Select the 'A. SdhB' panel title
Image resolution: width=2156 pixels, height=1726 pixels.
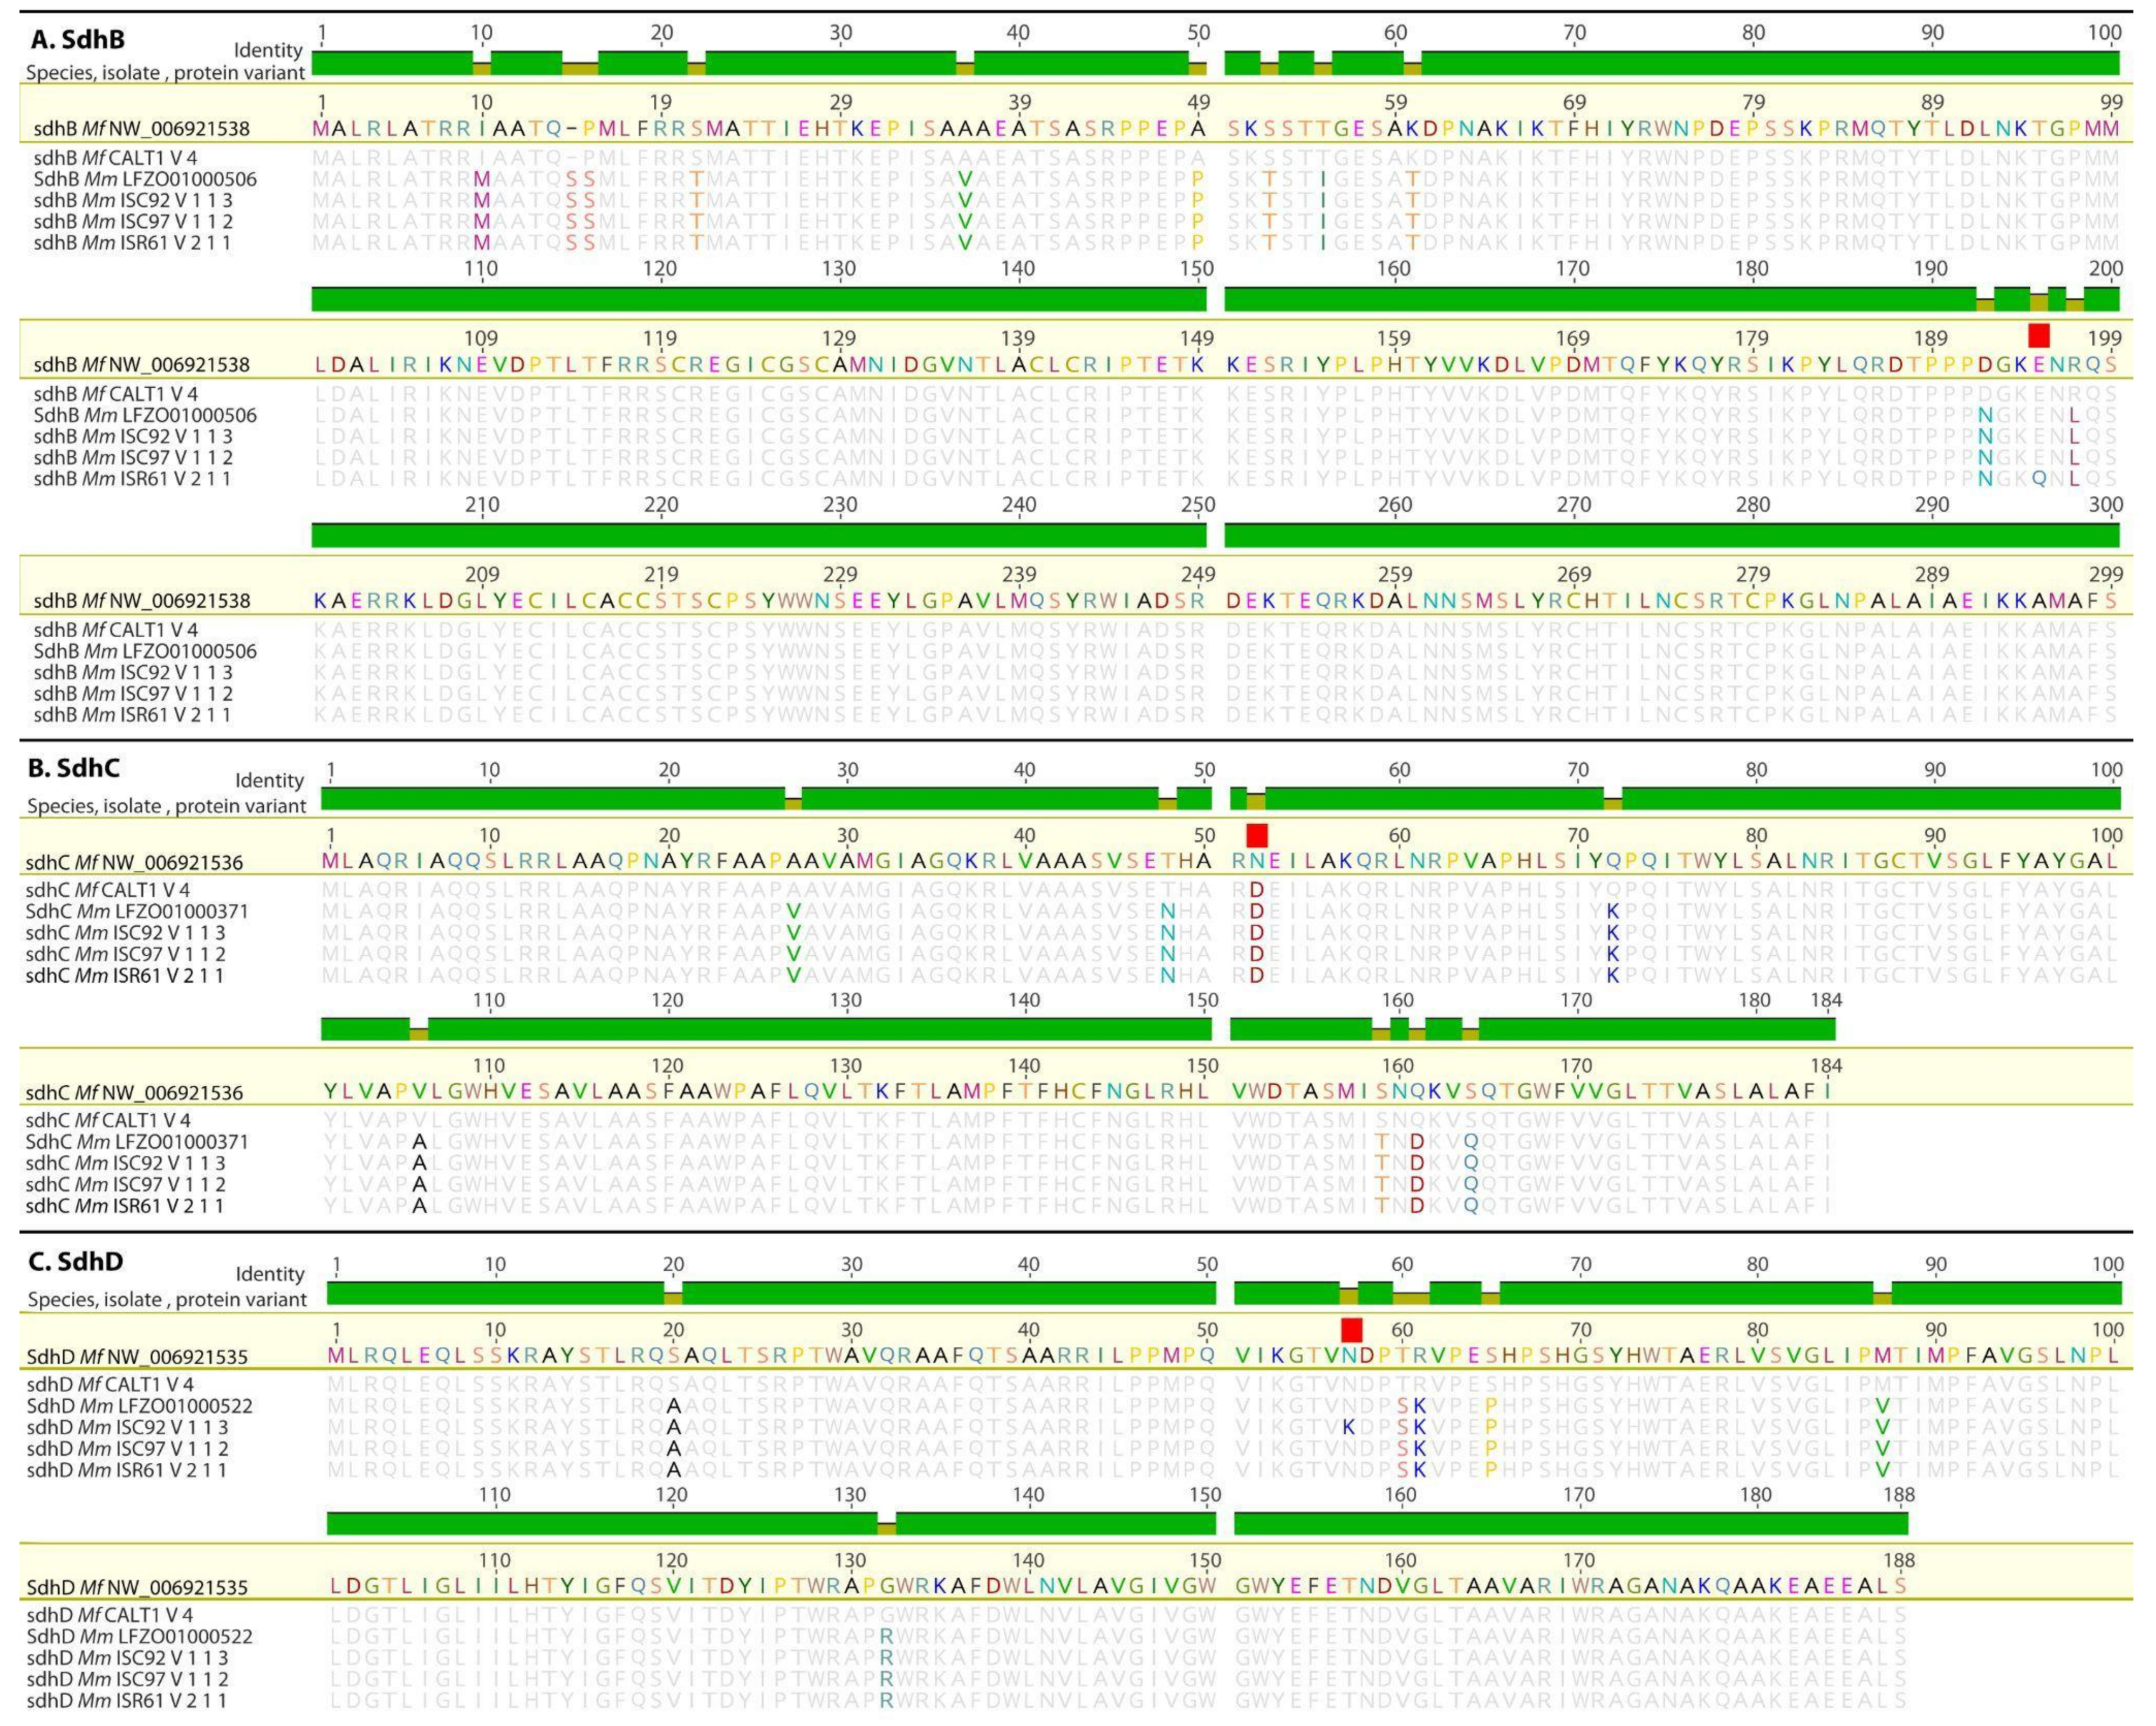click(x=79, y=40)
